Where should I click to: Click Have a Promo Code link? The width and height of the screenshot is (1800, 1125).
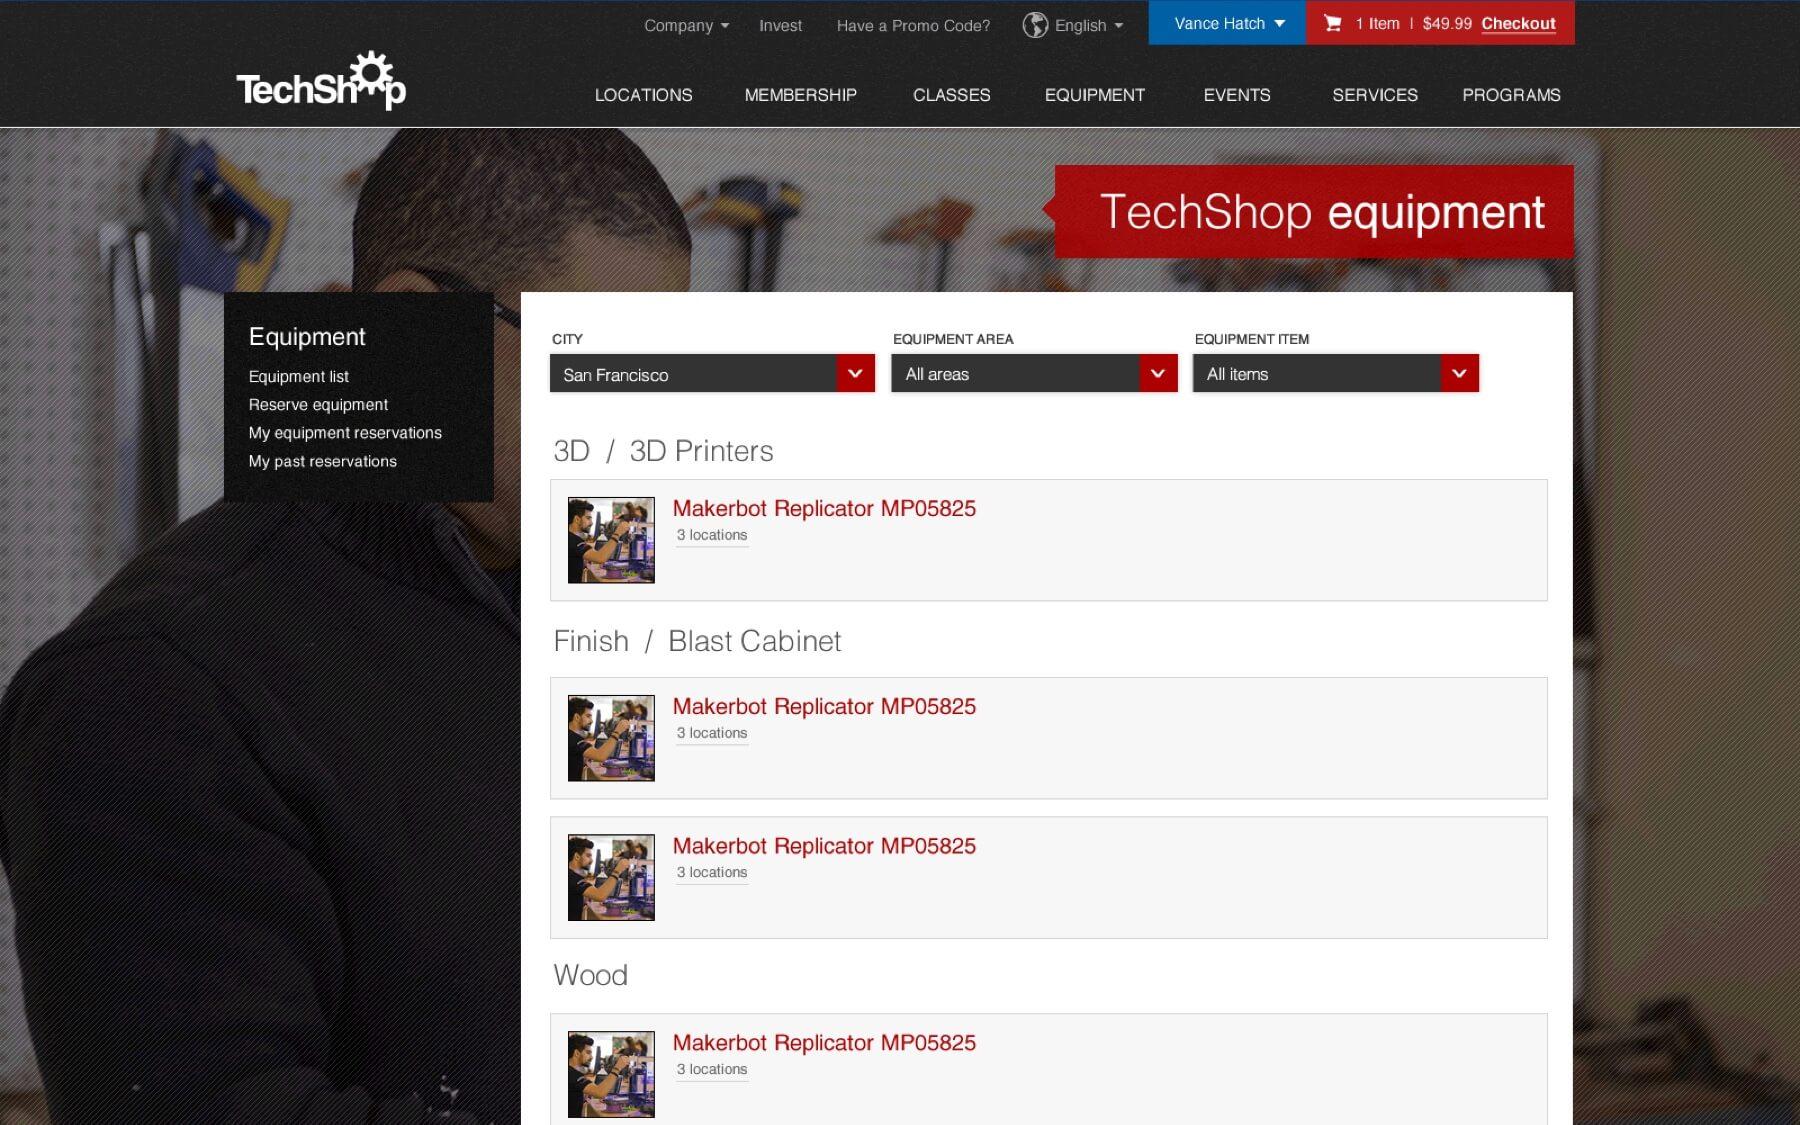tap(913, 25)
